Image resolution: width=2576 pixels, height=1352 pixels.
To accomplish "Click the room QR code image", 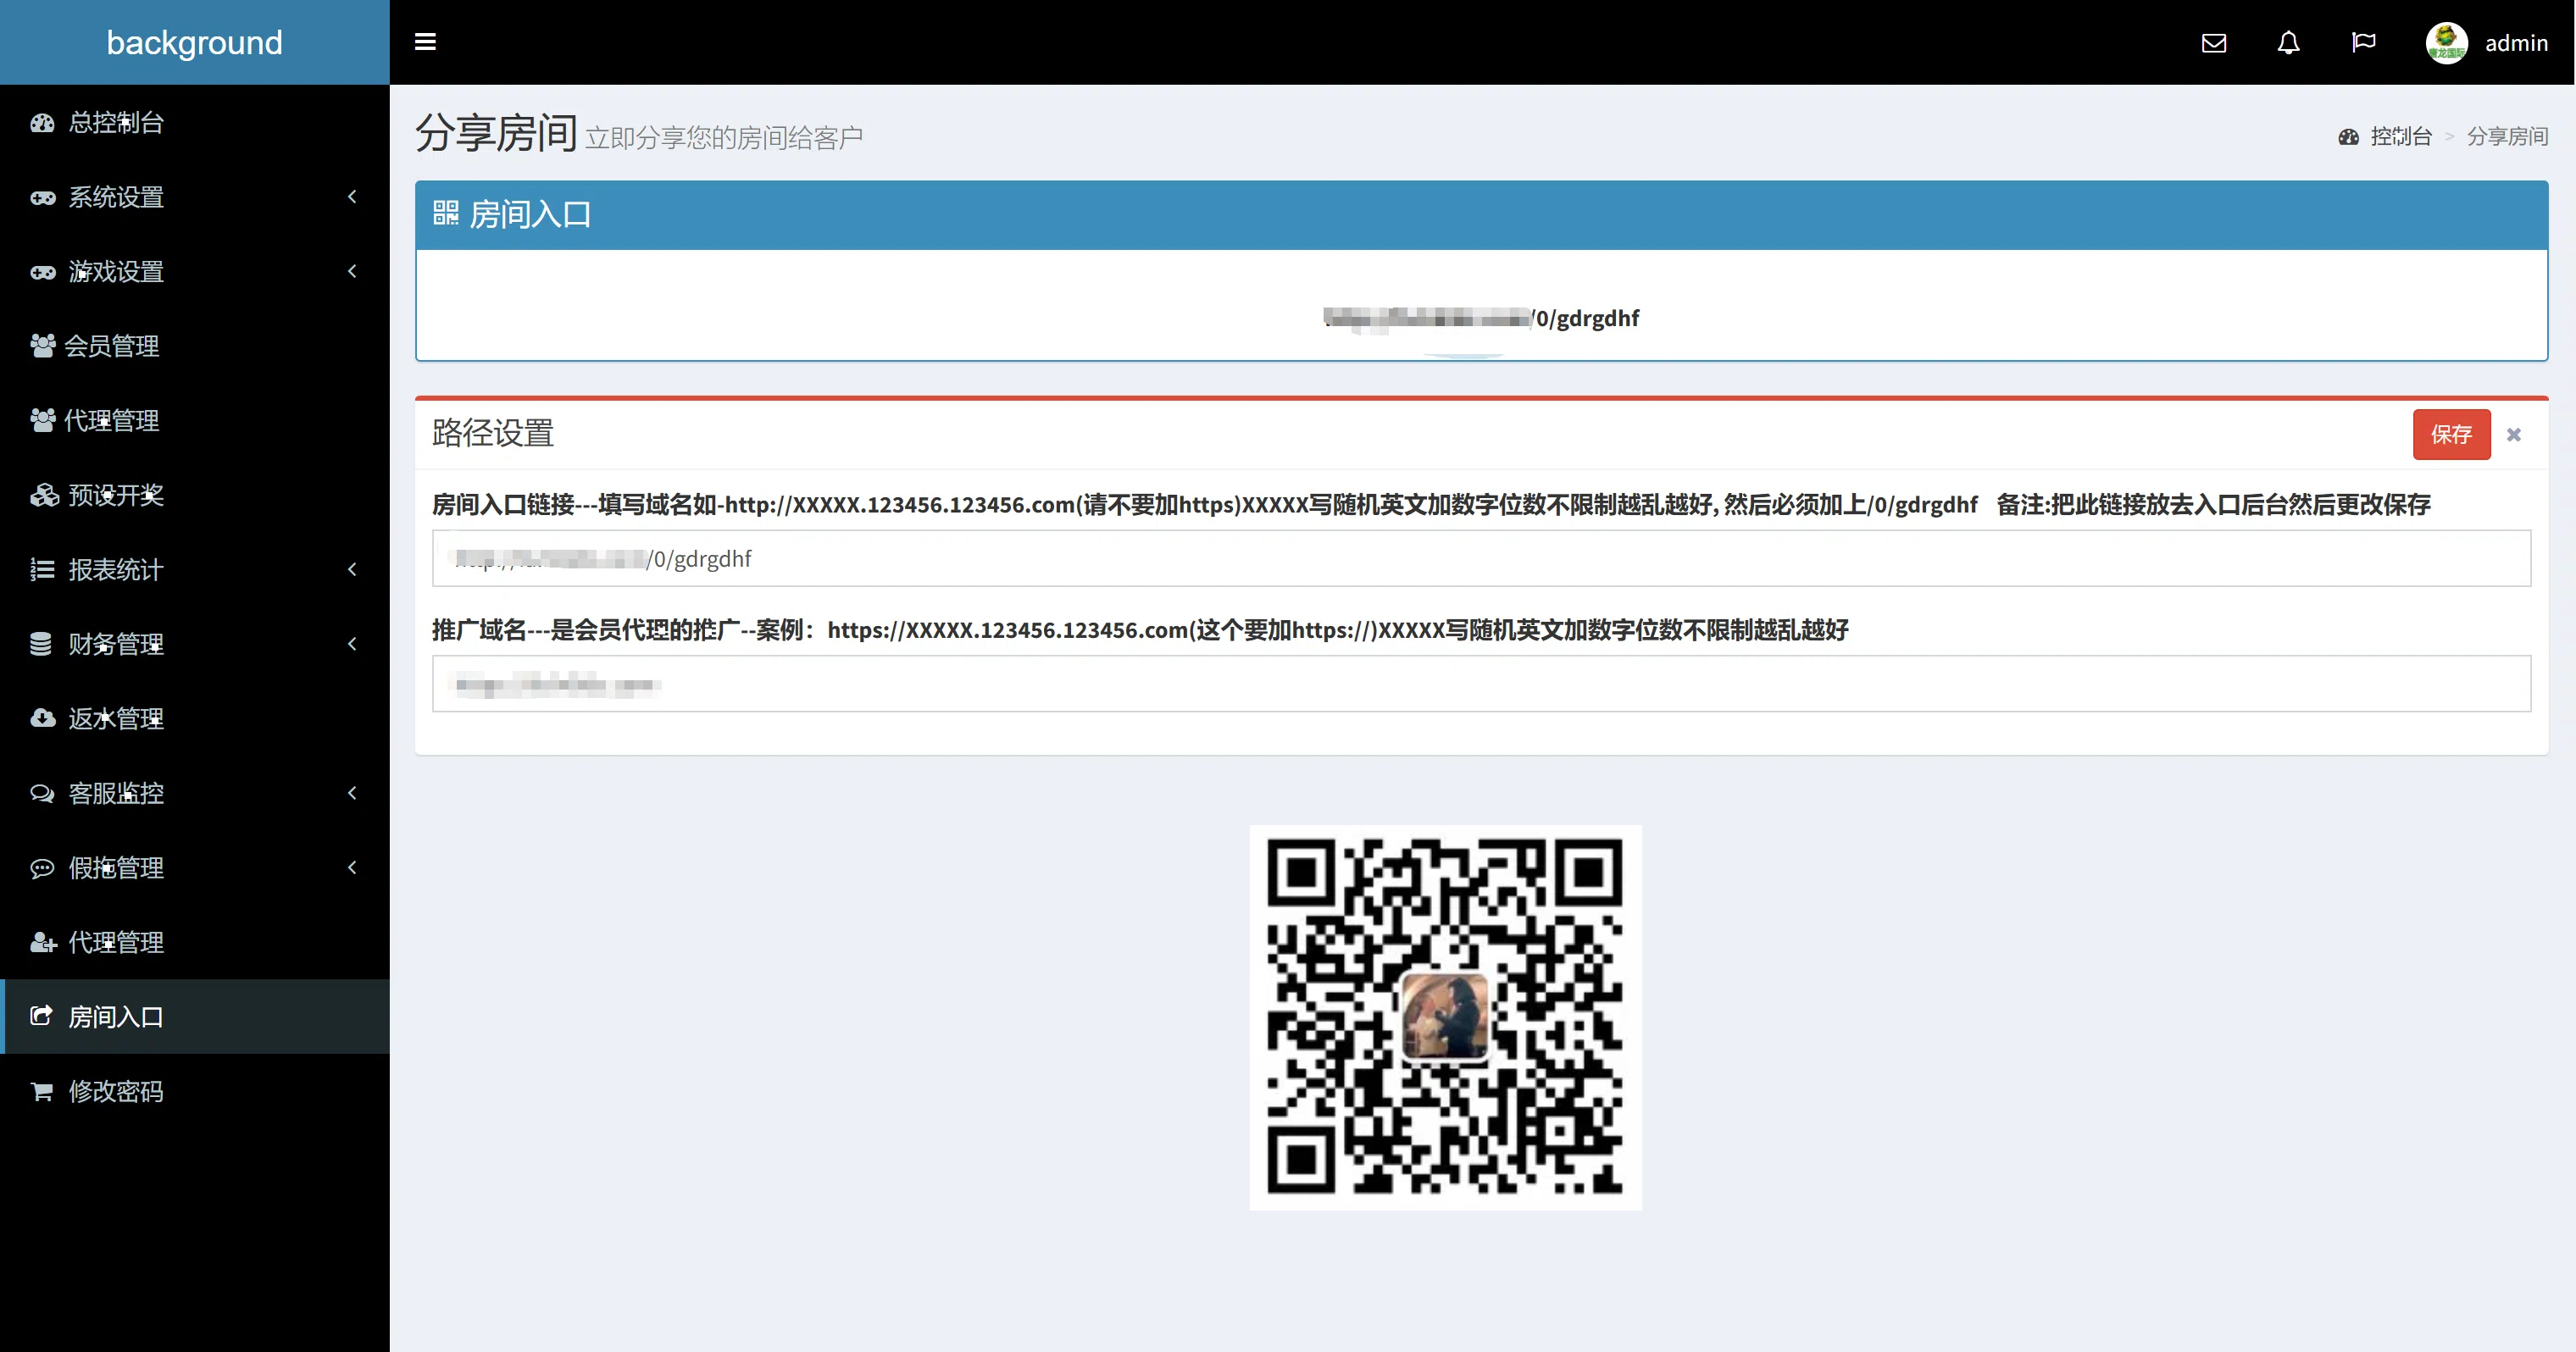I will (1445, 1017).
